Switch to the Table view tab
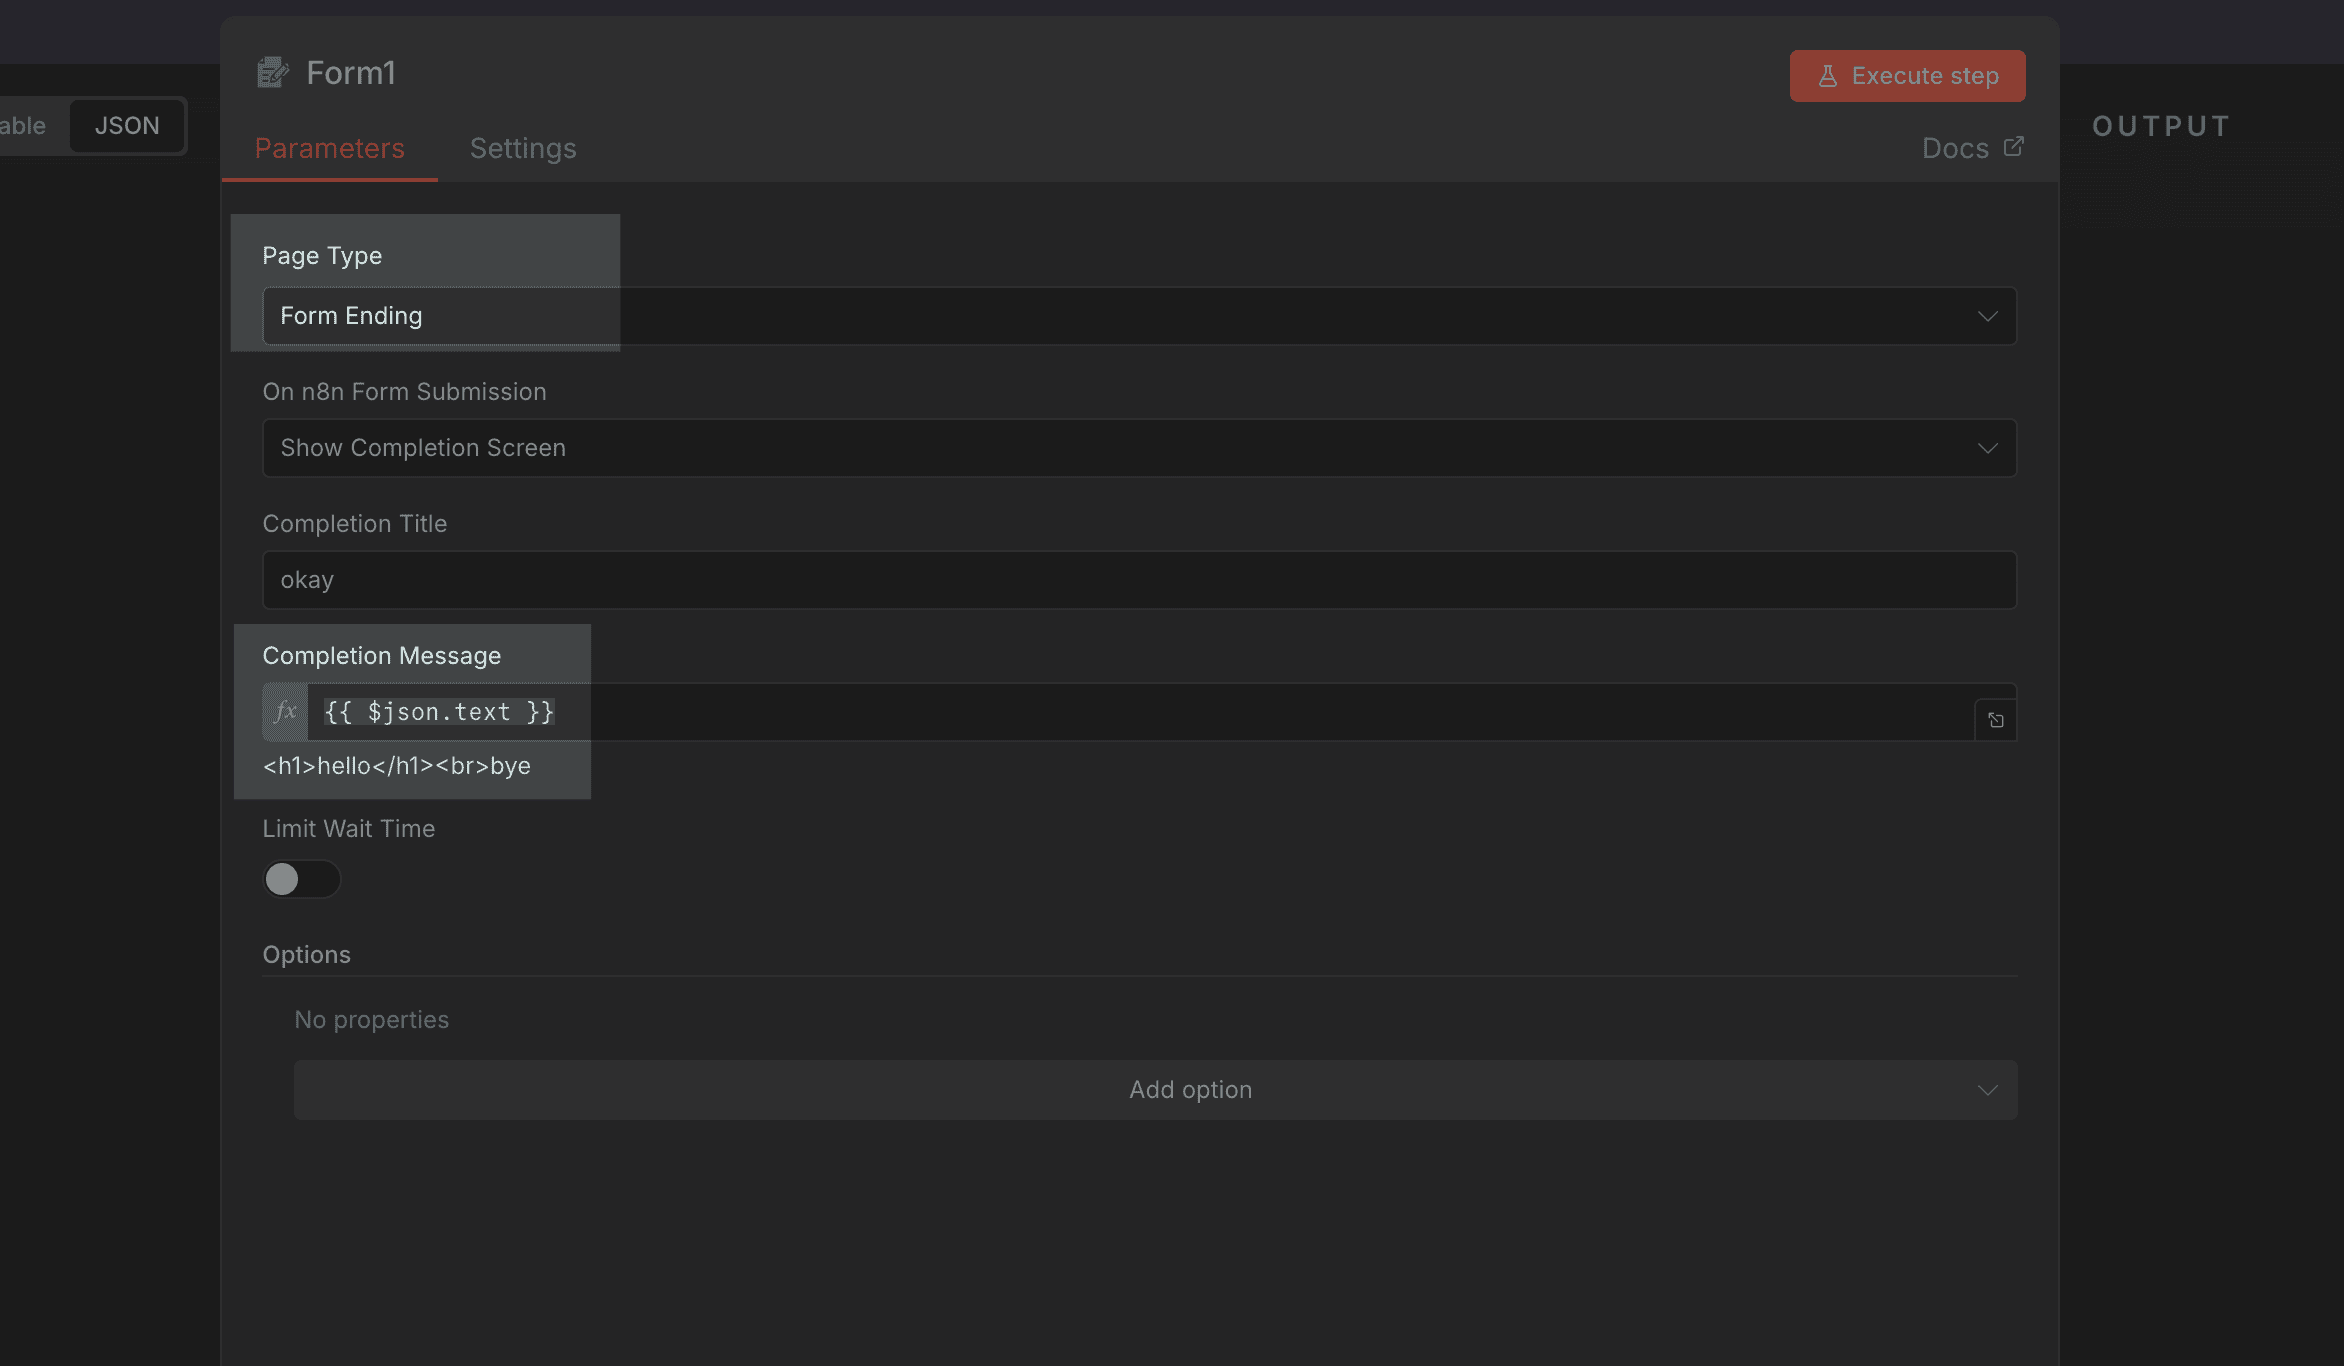 click(x=22, y=125)
